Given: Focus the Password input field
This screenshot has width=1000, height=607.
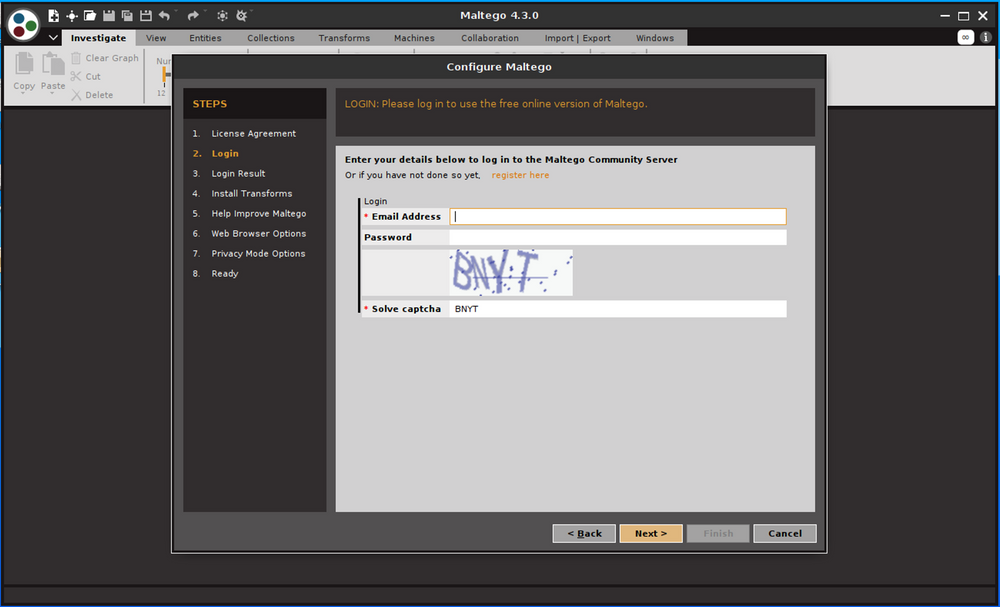Looking at the screenshot, I should pos(617,237).
